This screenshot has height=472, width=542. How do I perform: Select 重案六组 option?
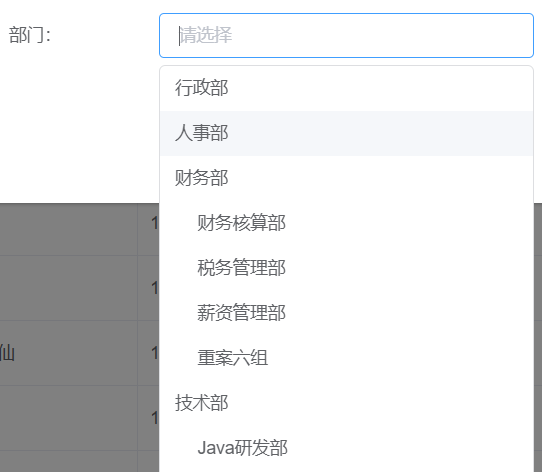[x=346, y=358]
